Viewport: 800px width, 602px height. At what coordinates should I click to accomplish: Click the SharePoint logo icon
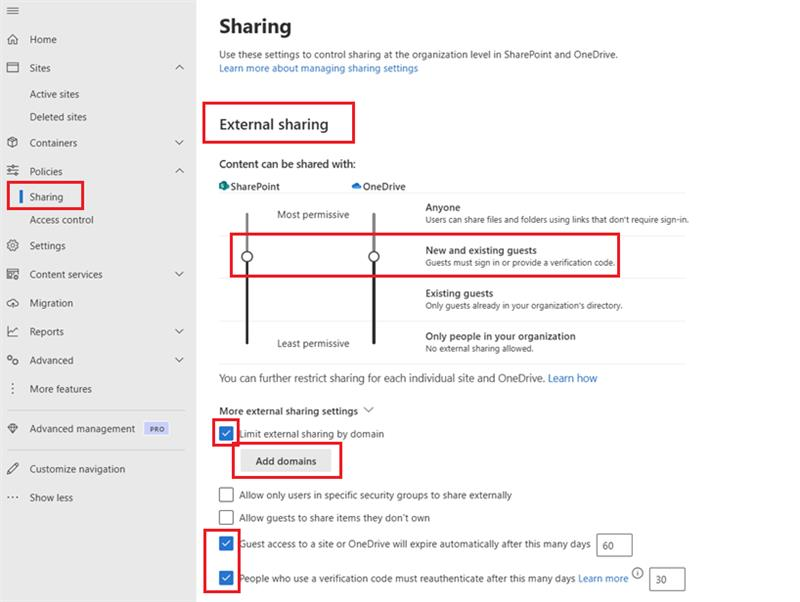point(223,186)
